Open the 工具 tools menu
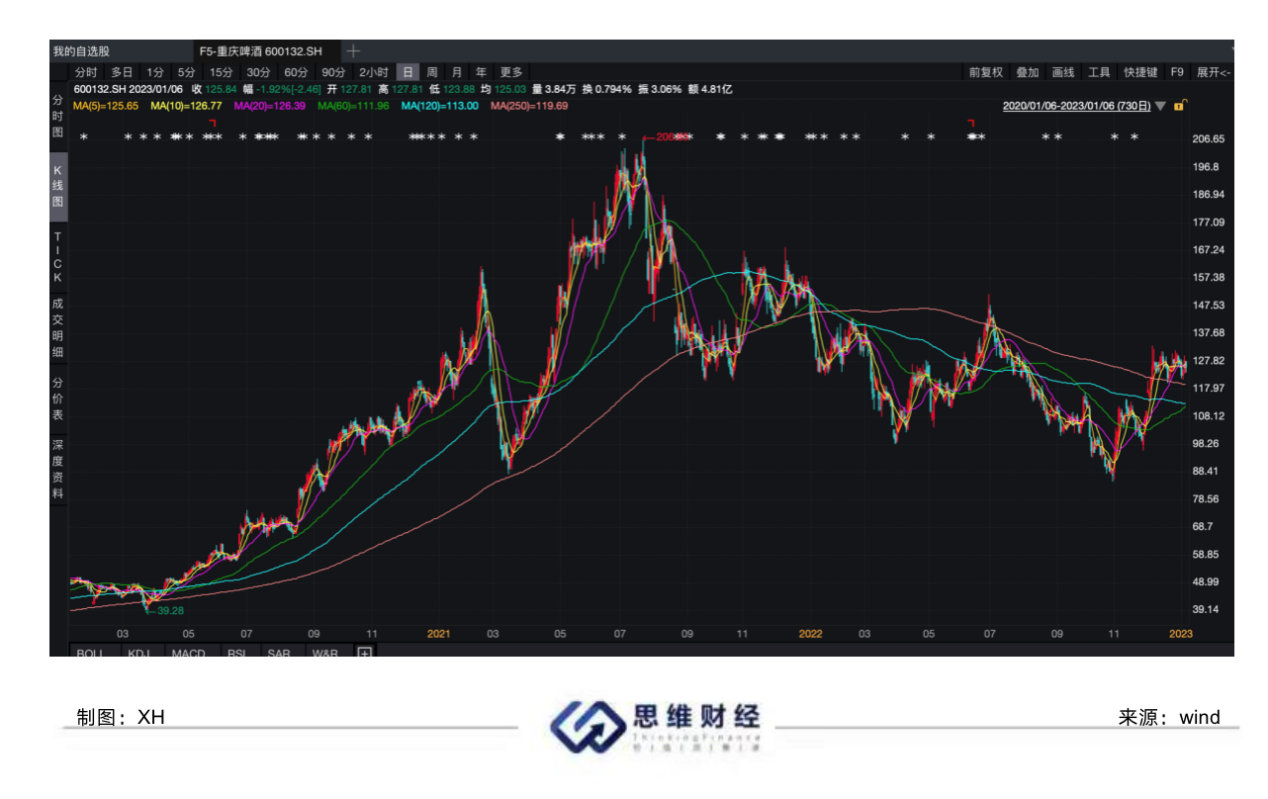1268x799 pixels. pos(1099,72)
